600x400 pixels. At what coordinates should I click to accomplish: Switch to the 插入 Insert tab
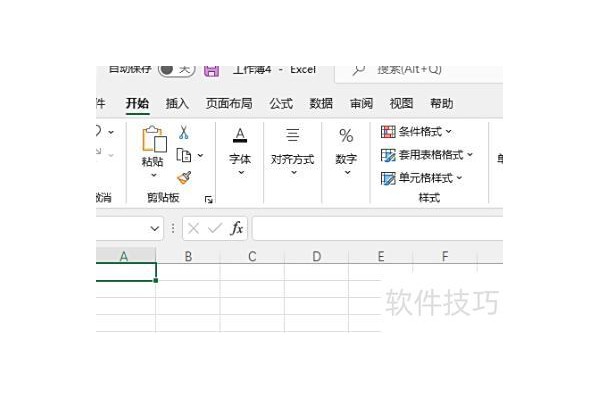tap(177, 104)
